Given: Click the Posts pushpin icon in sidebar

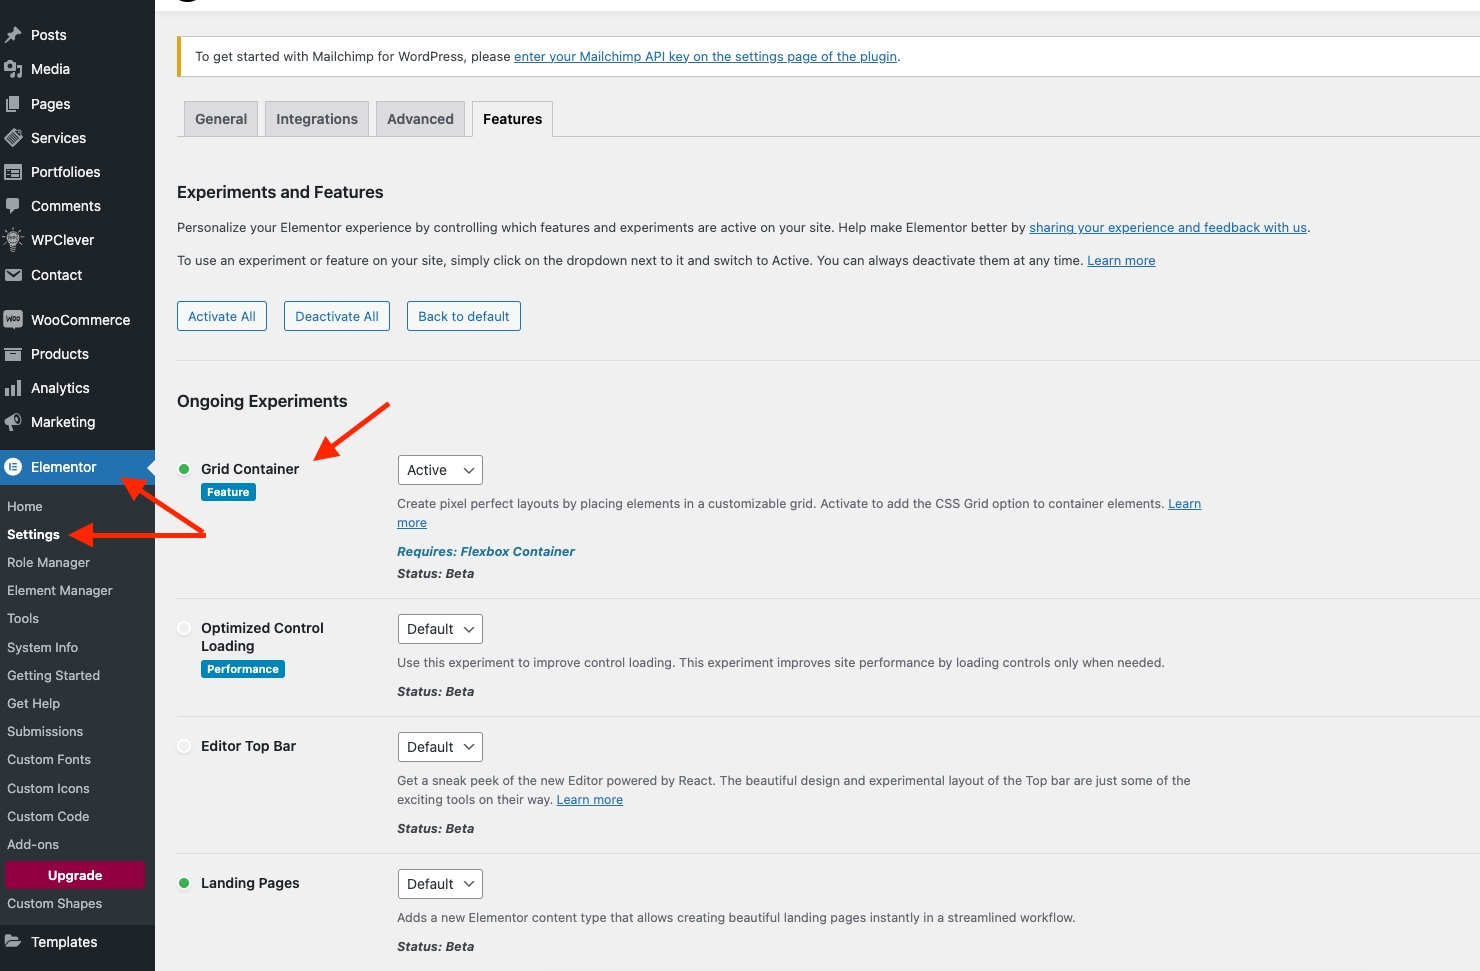Looking at the screenshot, I should pyautogui.click(x=13, y=35).
